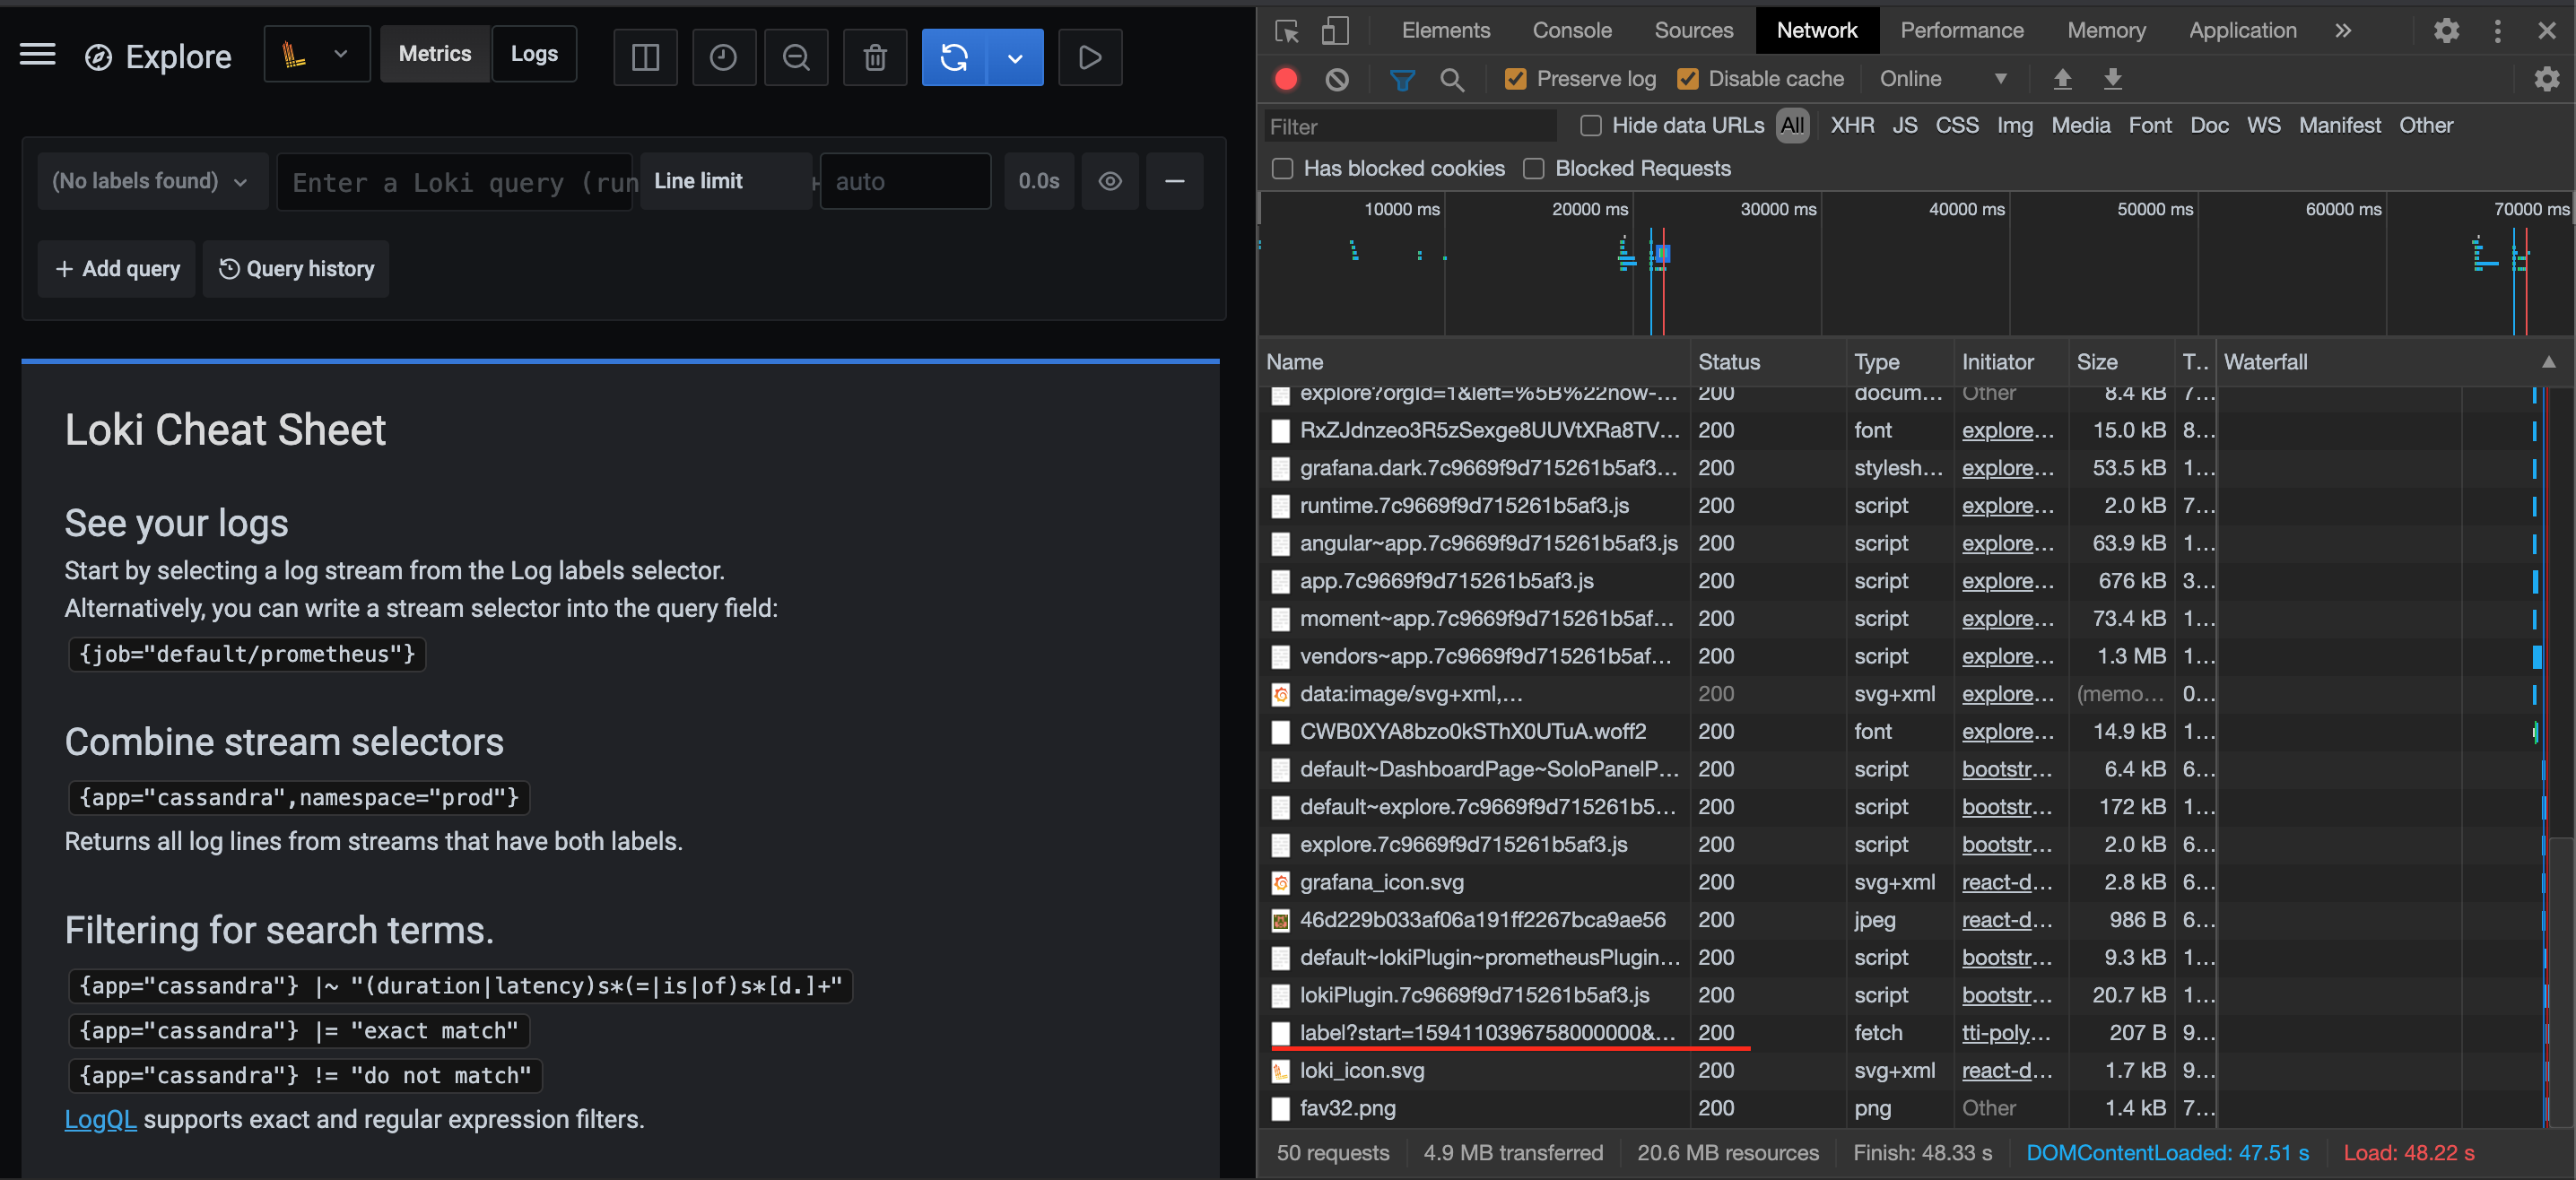
Task: Open the Online throttling dropdown
Action: pos(1943,79)
